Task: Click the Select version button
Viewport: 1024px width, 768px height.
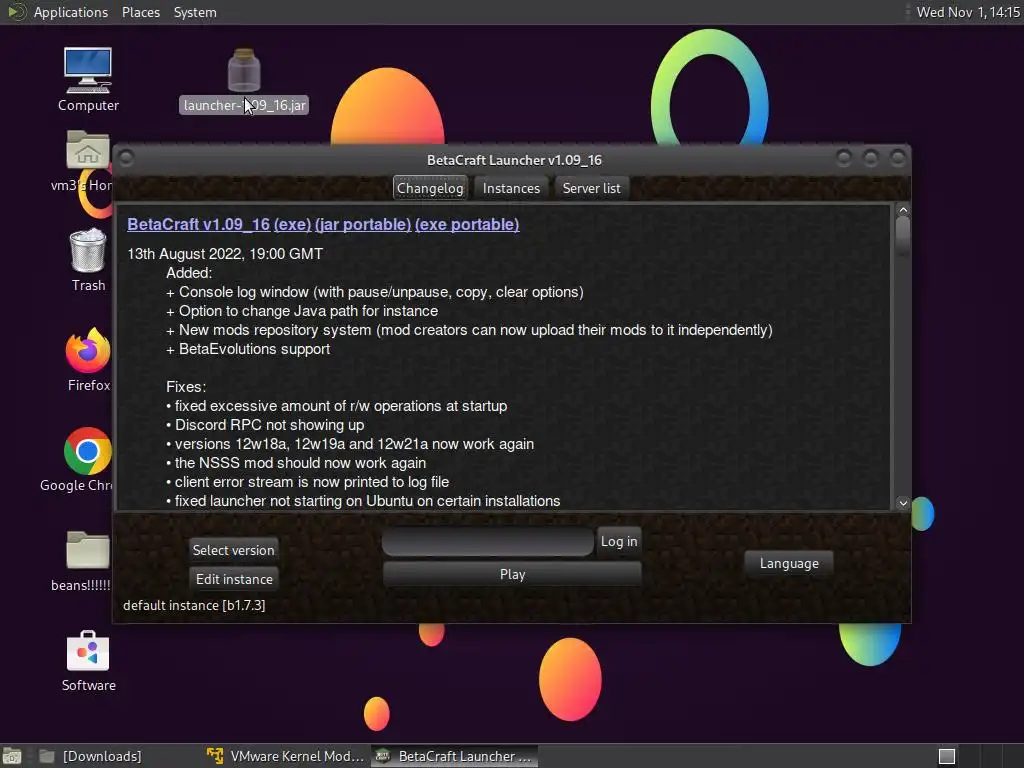Action: [x=233, y=550]
